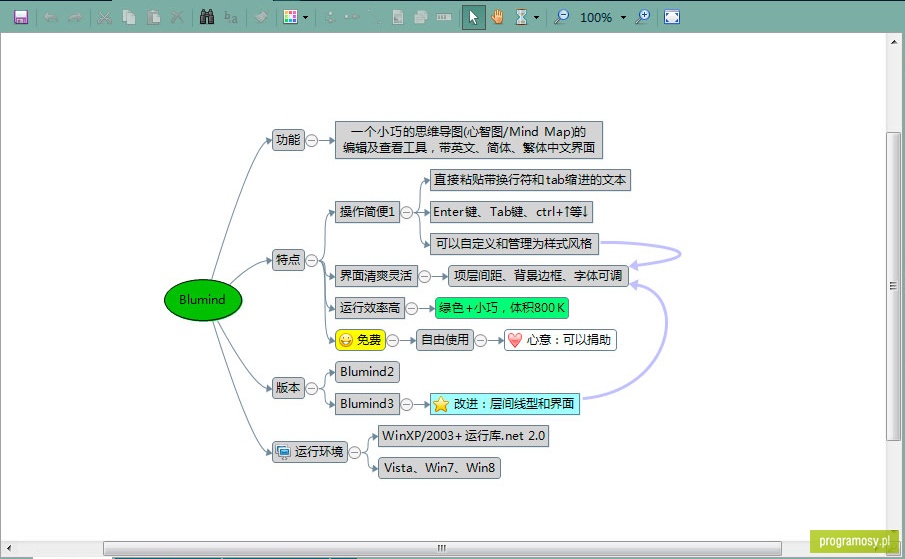Click the Cut scissors icon
Screen dimensions: 905x559
coord(104,17)
